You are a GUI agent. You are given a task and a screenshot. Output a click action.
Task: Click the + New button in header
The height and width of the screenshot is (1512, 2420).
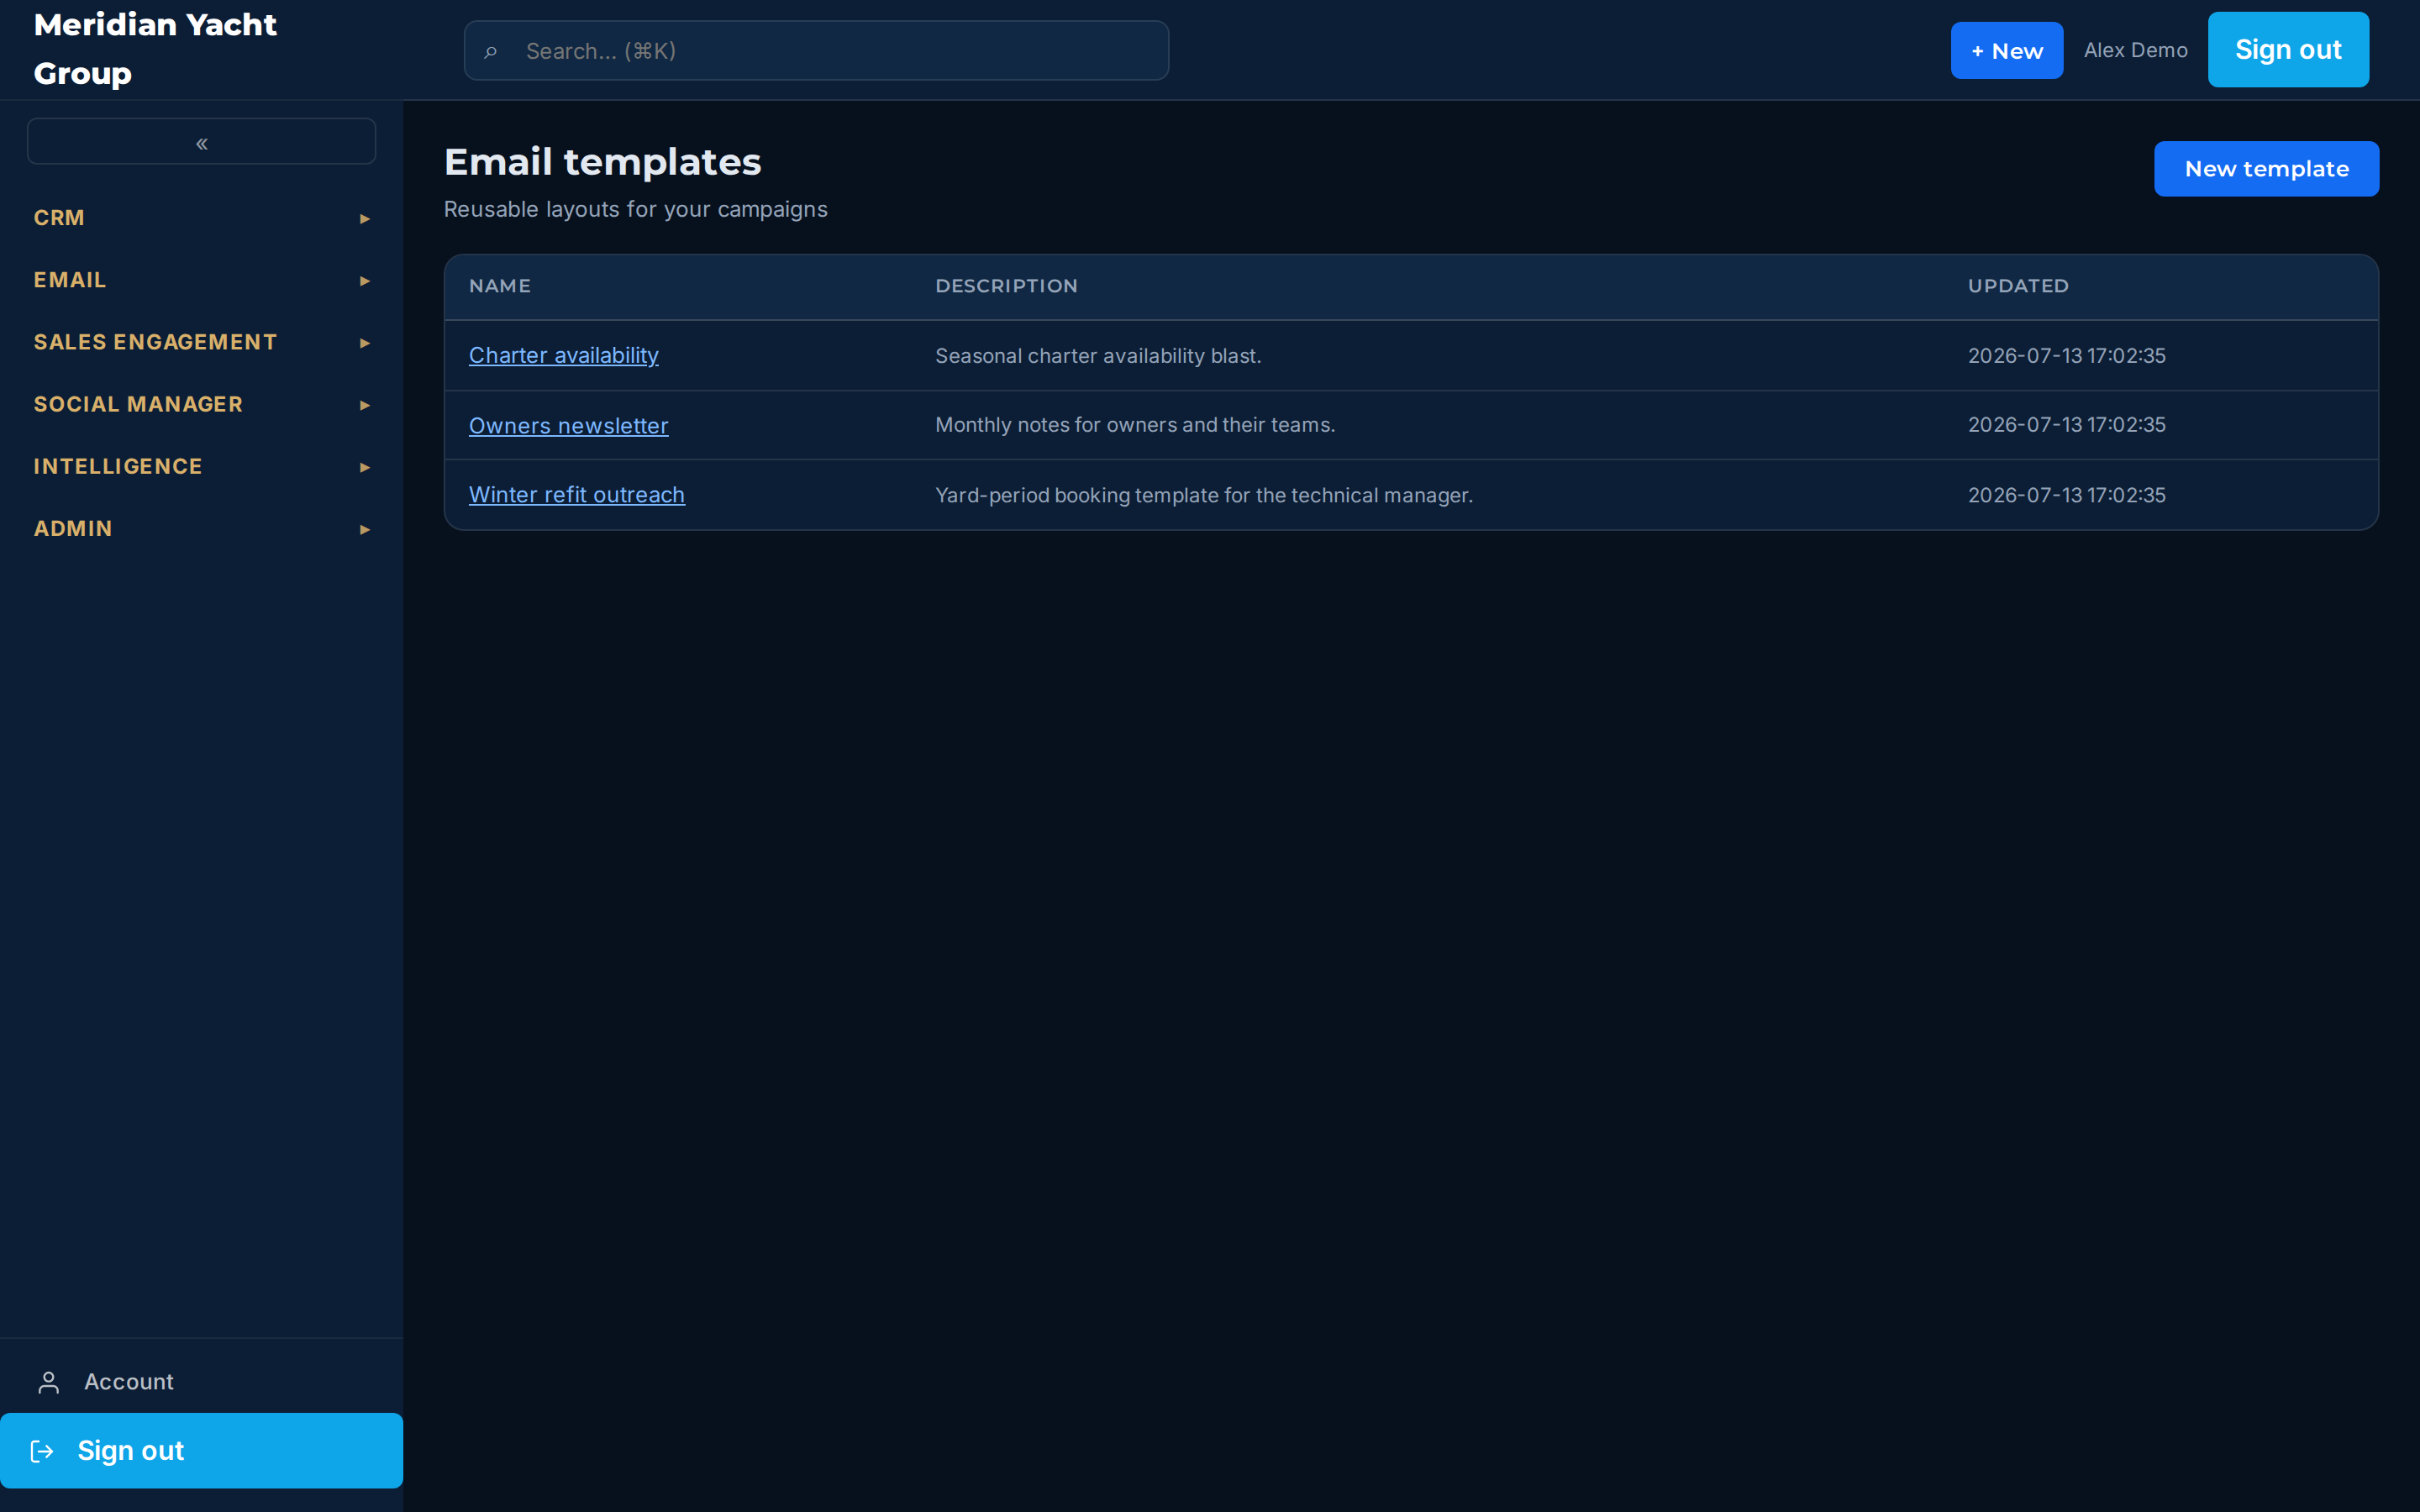[2006, 50]
